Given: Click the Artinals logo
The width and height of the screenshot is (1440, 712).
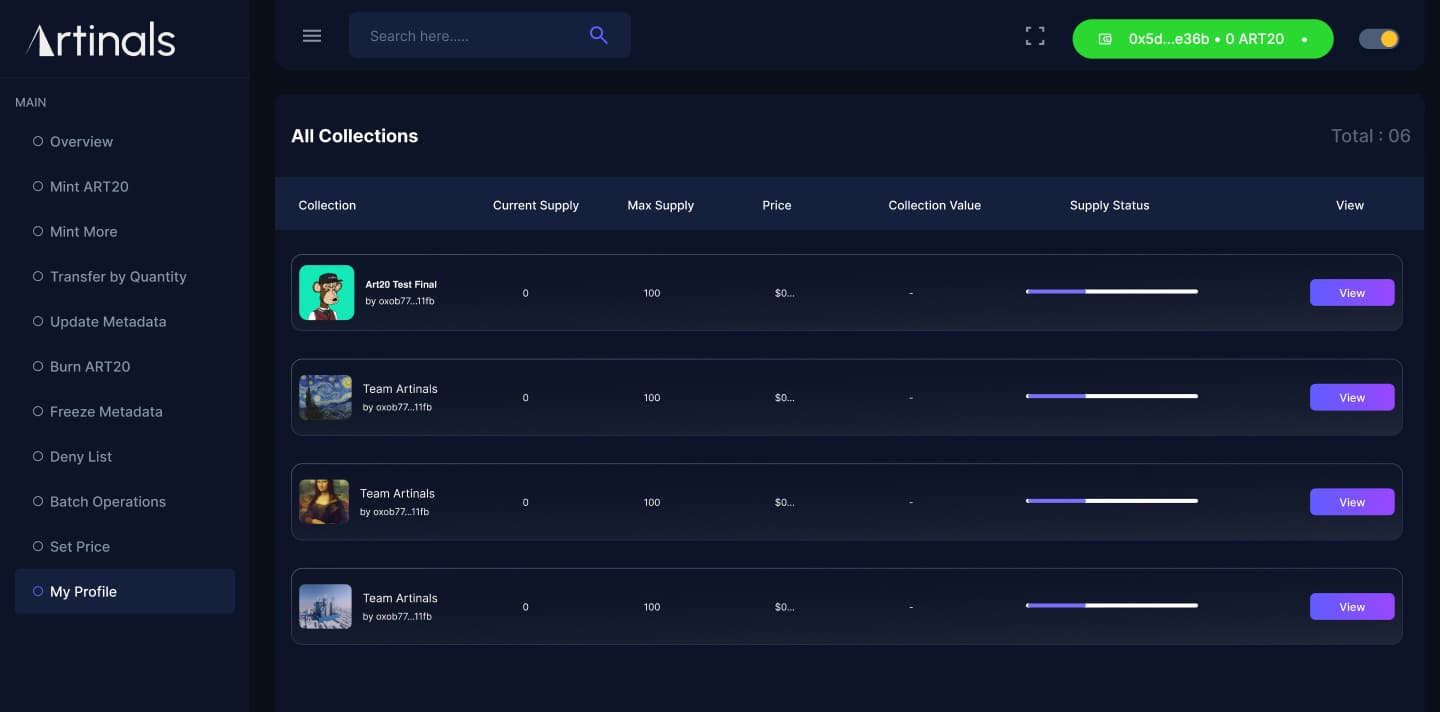Looking at the screenshot, I should point(100,40).
